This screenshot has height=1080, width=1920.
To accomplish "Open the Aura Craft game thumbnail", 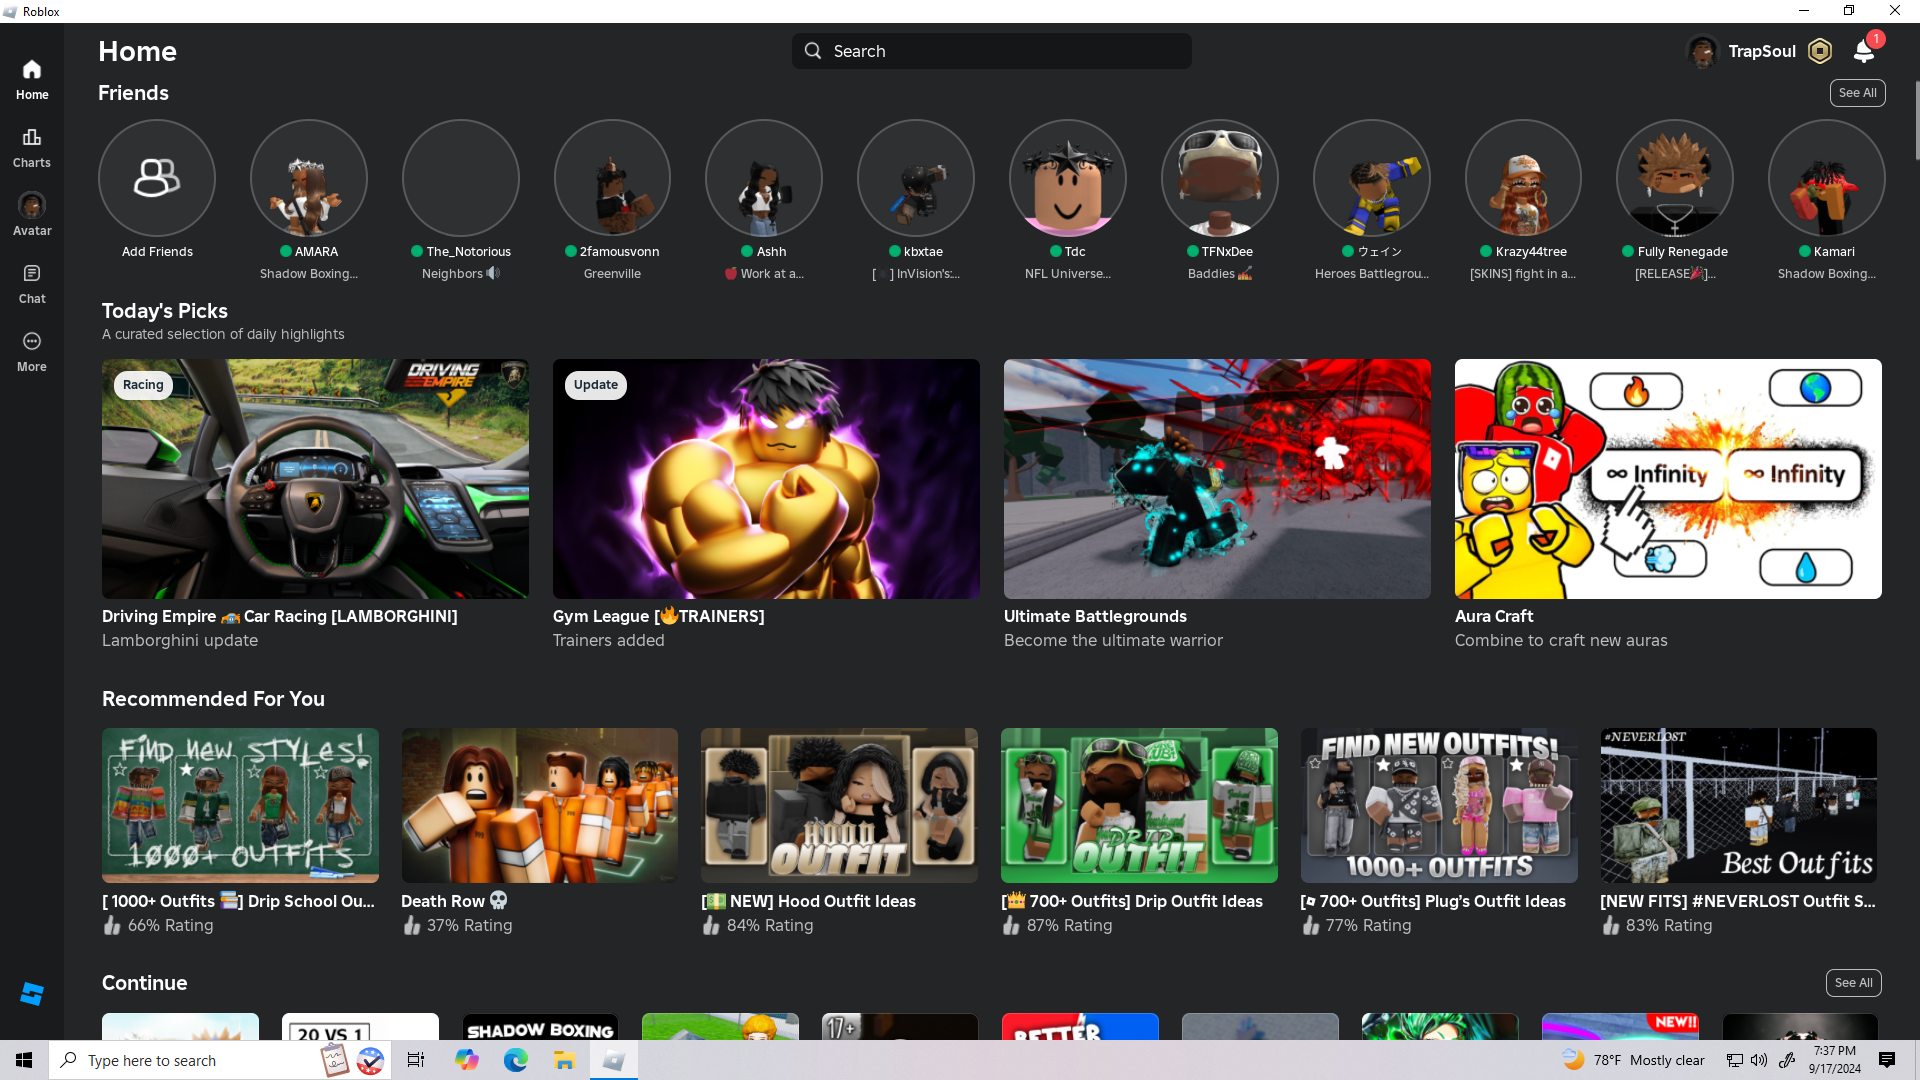I will pyautogui.click(x=1667, y=479).
